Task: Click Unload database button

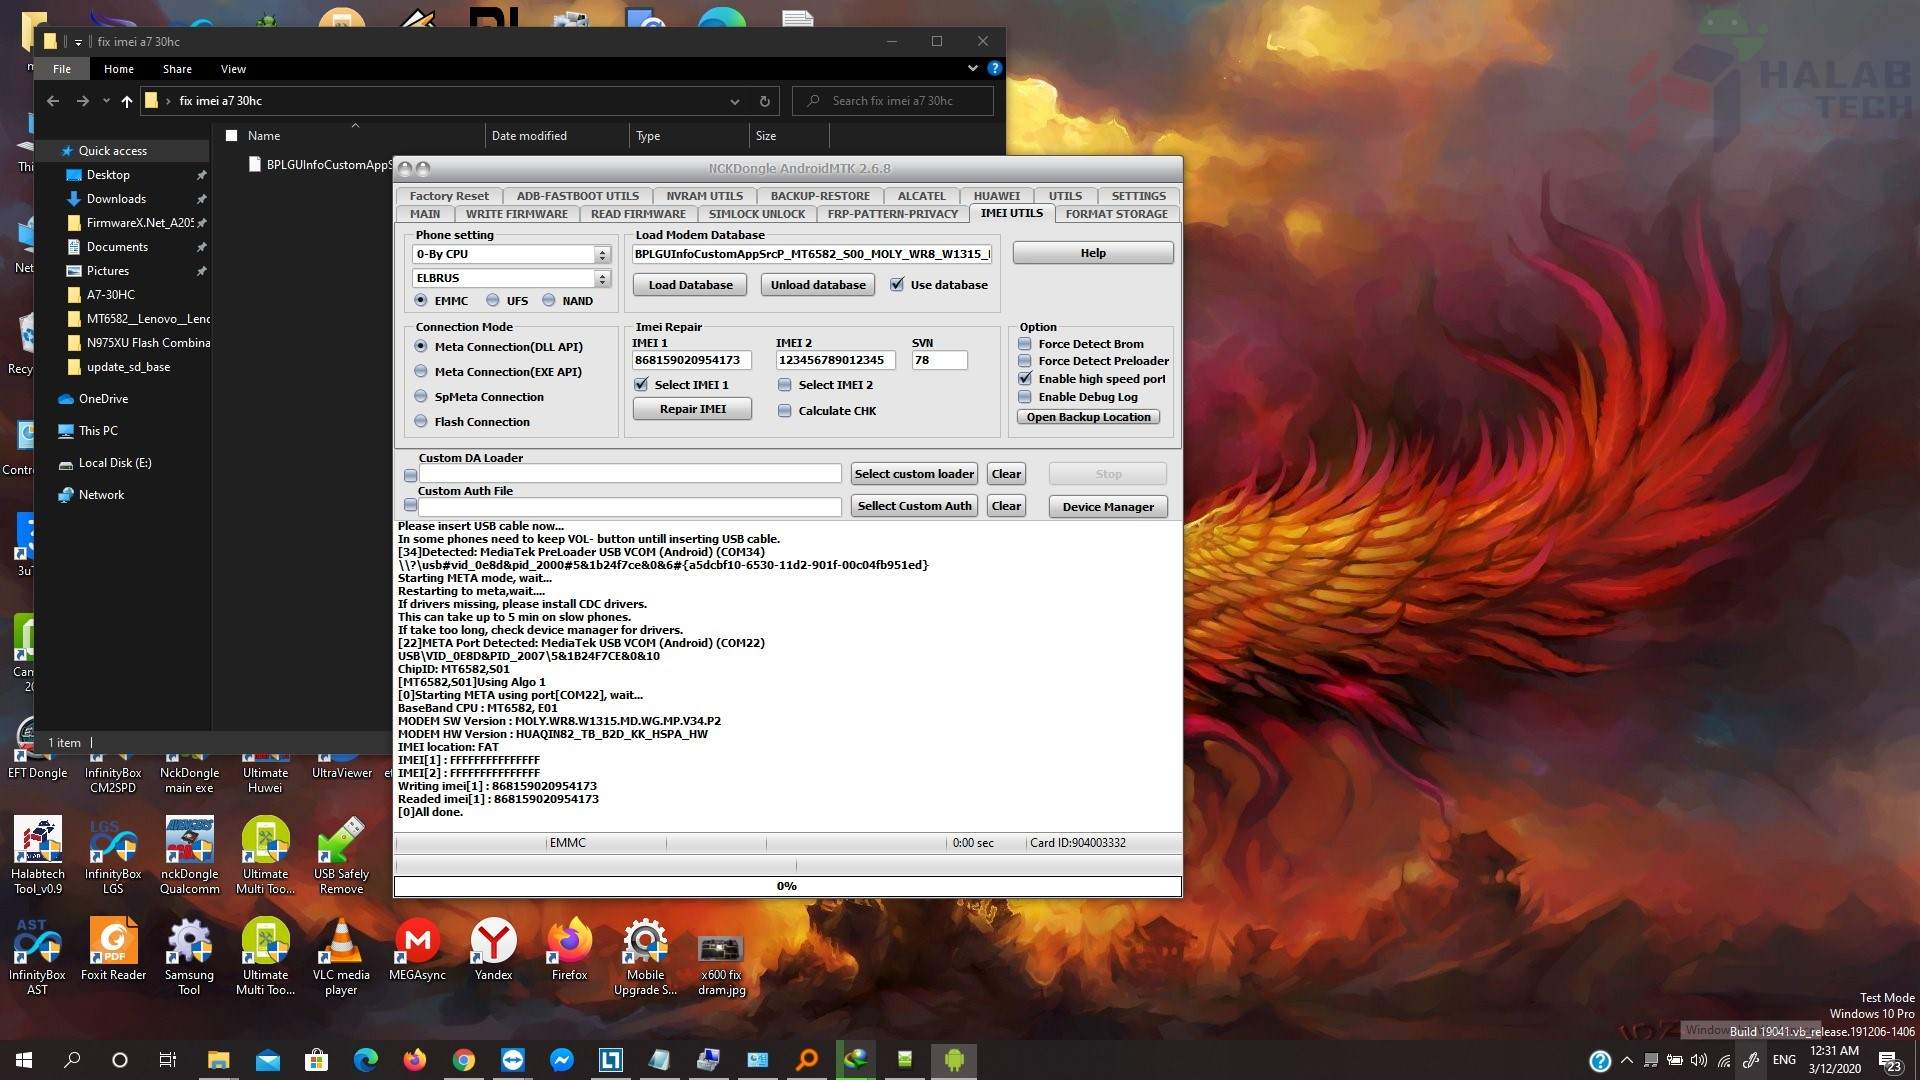Action: (x=818, y=284)
